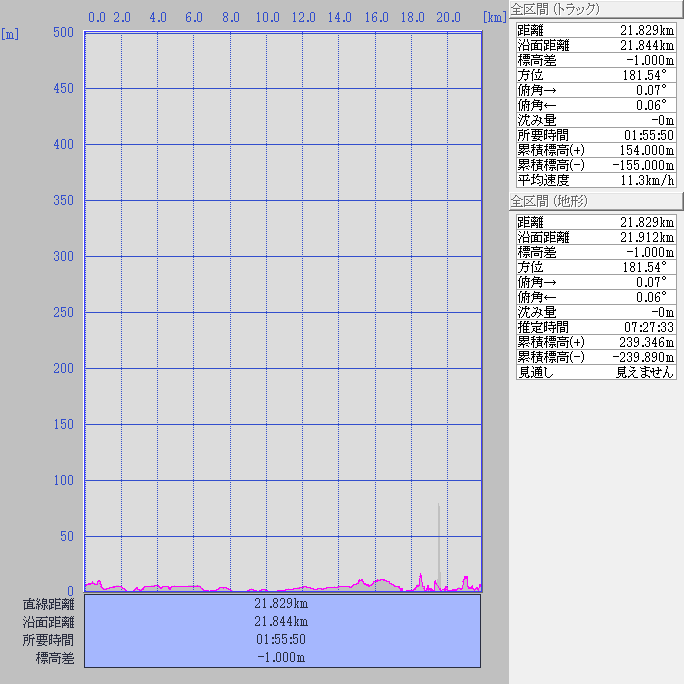Select 21.844km value in bottom blue panel
684x684 pixels.
coord(281,622)
